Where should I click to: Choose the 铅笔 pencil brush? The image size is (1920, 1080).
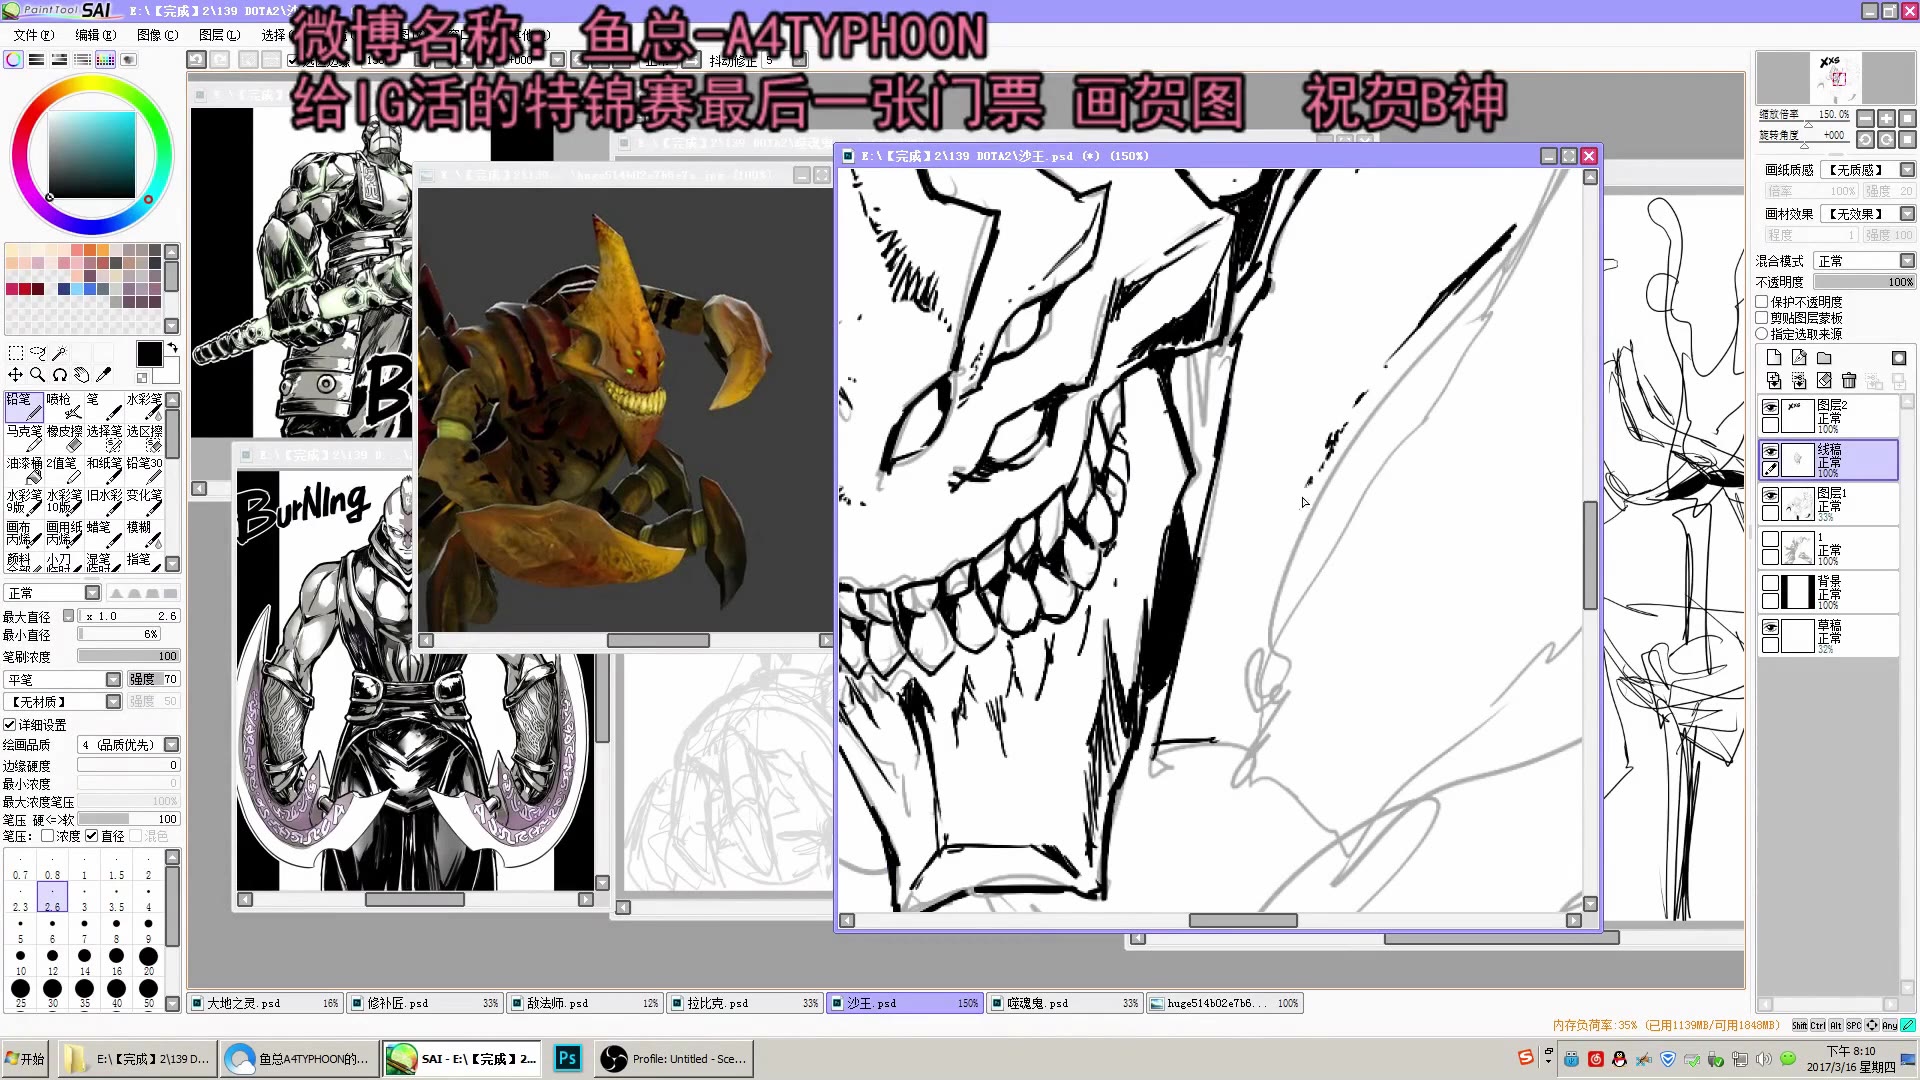point(24,406)
